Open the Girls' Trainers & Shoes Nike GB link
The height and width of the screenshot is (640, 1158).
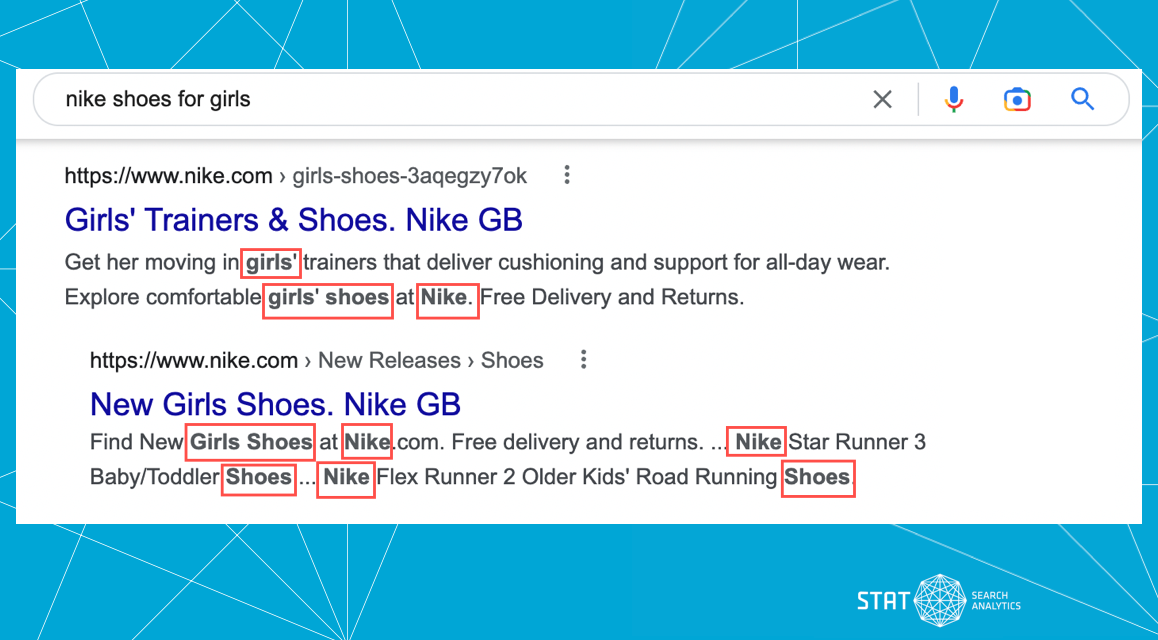tap(293, 219)
